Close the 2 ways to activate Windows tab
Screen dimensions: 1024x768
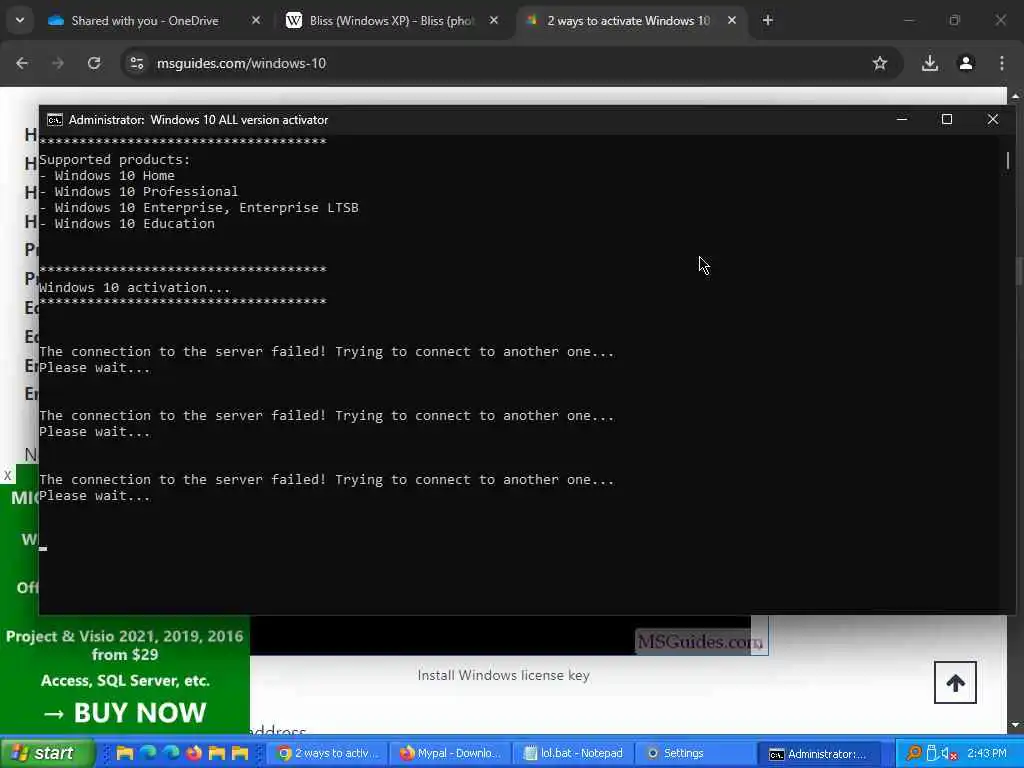click(x=732, y=21)
